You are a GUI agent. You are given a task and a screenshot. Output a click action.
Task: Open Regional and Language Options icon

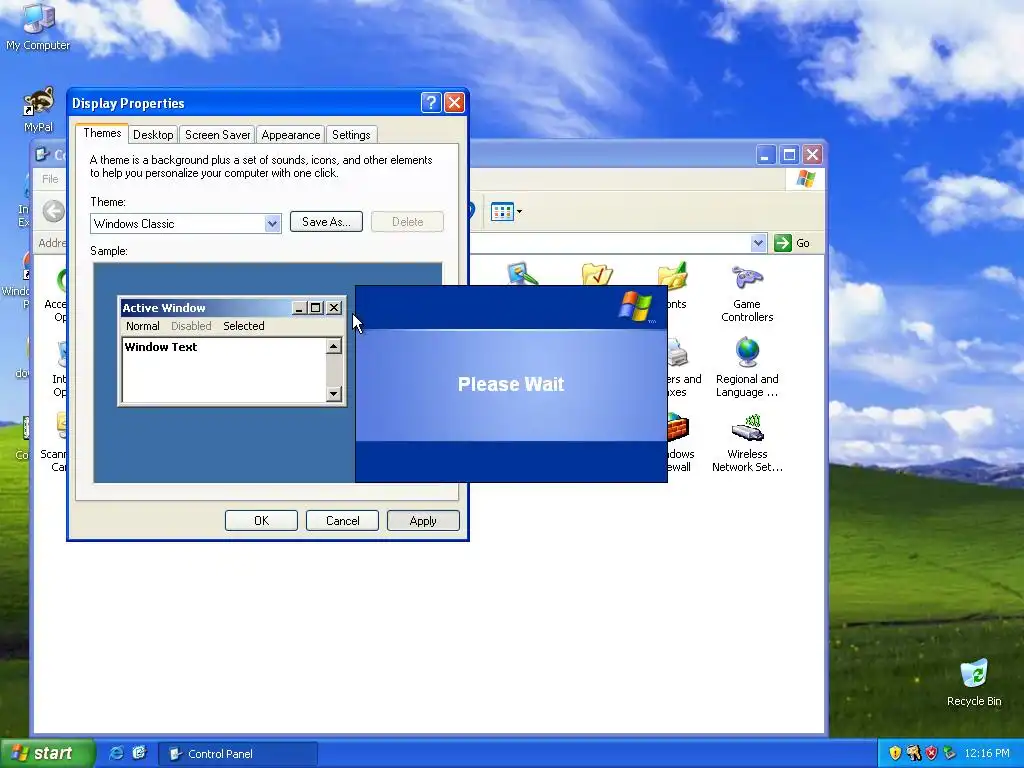[x=746, y=368]
